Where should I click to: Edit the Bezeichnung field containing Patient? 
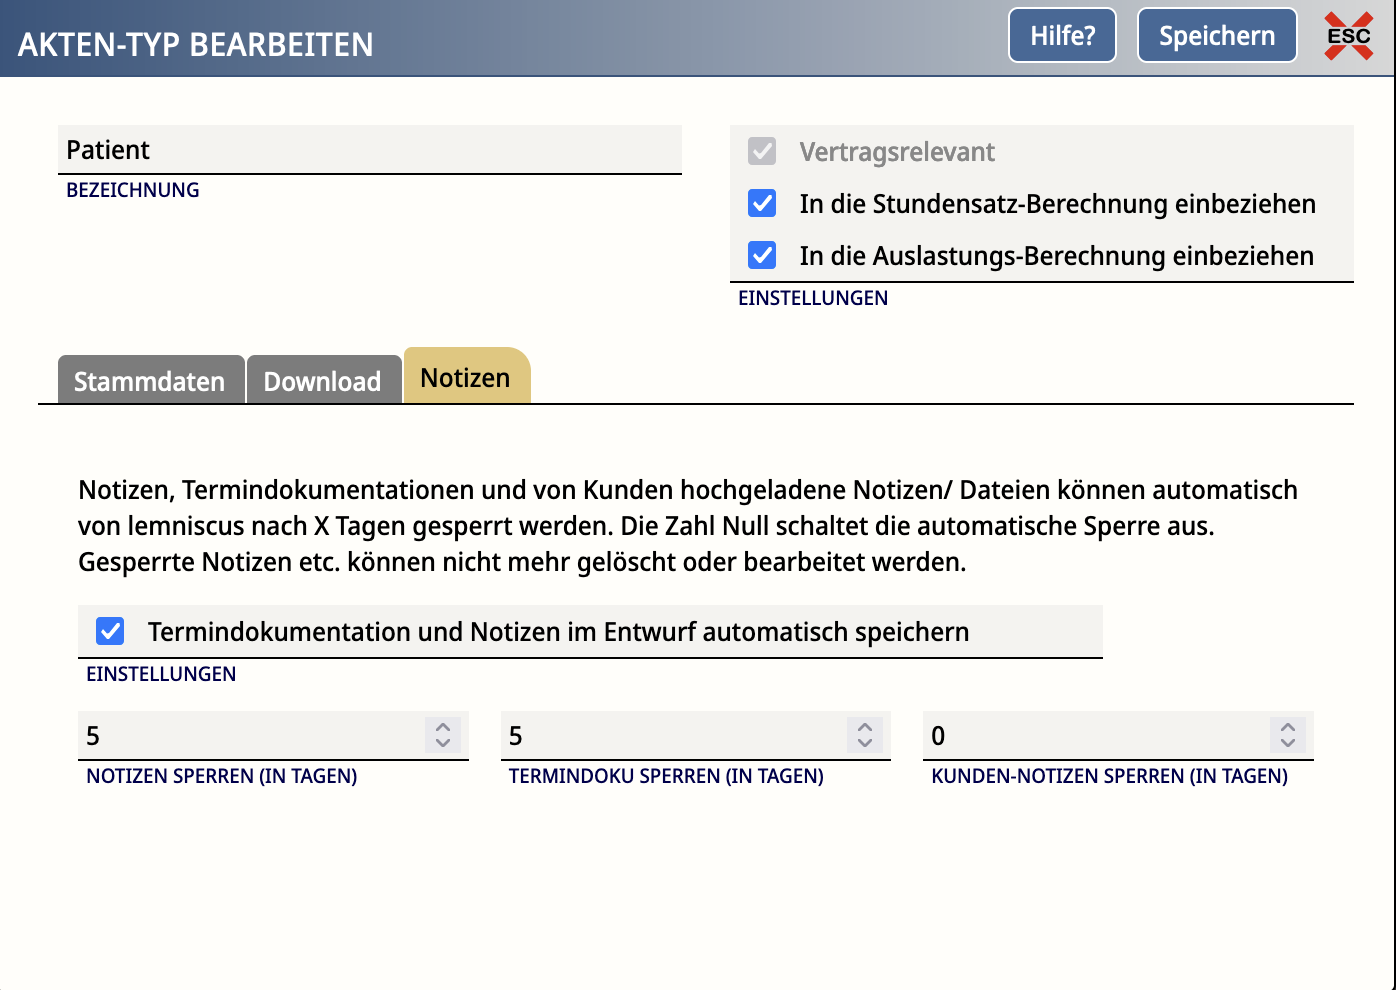click(370, 150)
